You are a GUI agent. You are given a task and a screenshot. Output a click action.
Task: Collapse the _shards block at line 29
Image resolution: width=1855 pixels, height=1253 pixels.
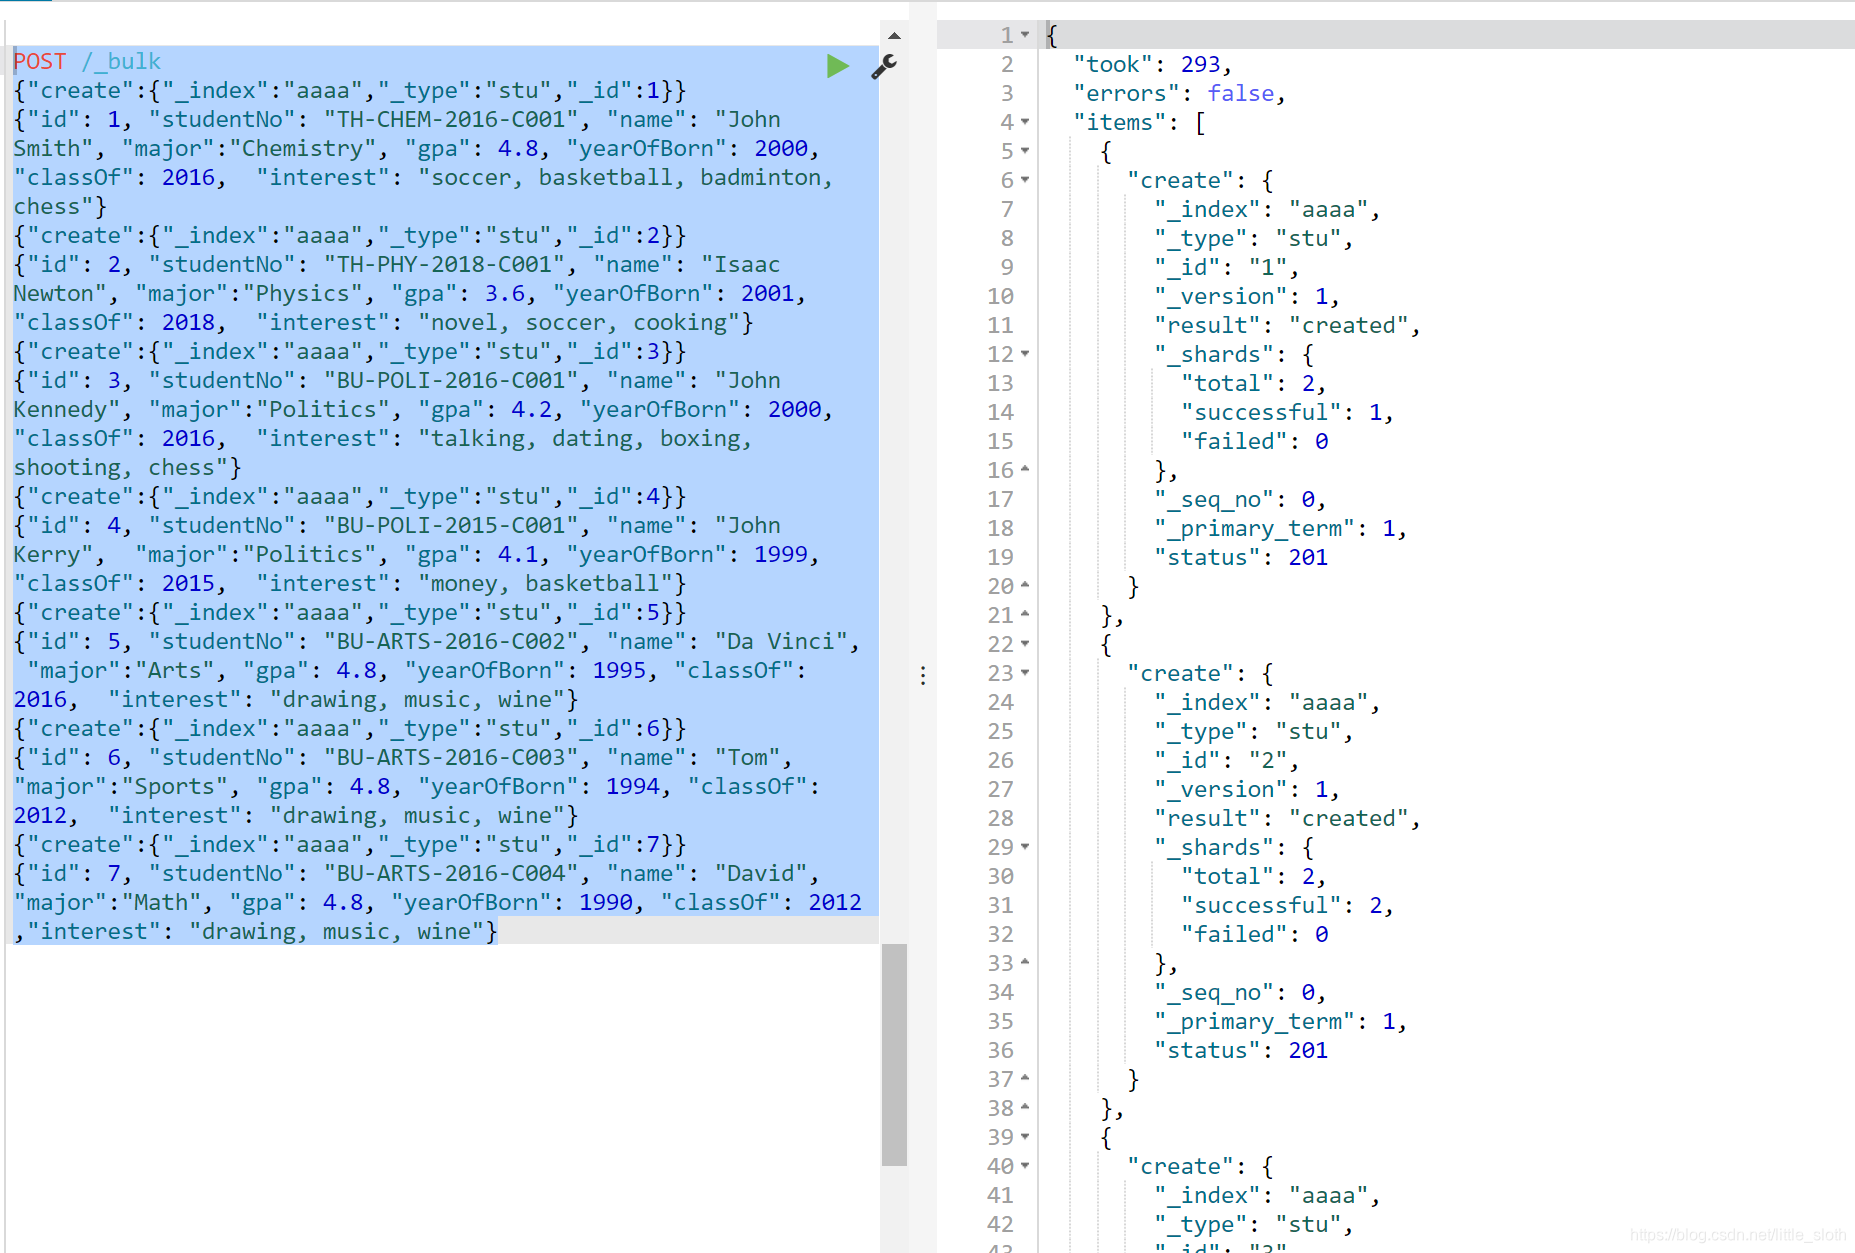click(1025, 847)
